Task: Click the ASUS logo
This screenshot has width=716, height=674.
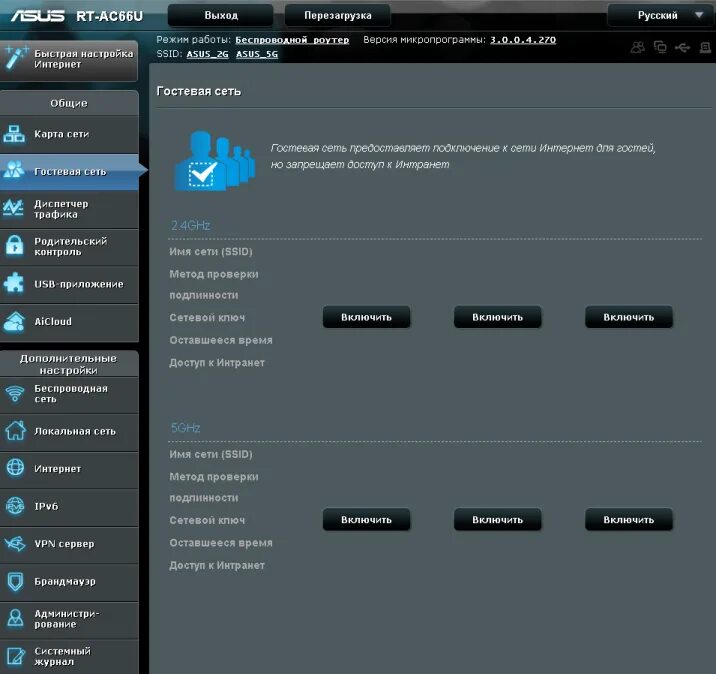Action: coord(37,16)
